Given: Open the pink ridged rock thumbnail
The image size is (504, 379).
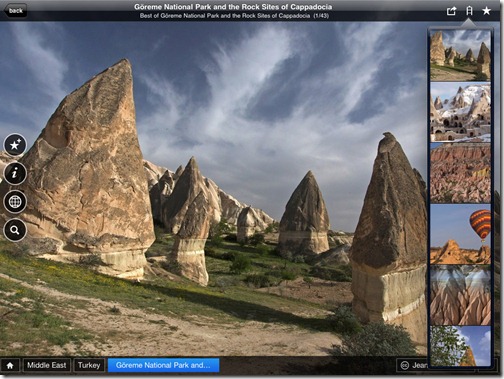Looking at the screenshot, I should tap(460, 295).
